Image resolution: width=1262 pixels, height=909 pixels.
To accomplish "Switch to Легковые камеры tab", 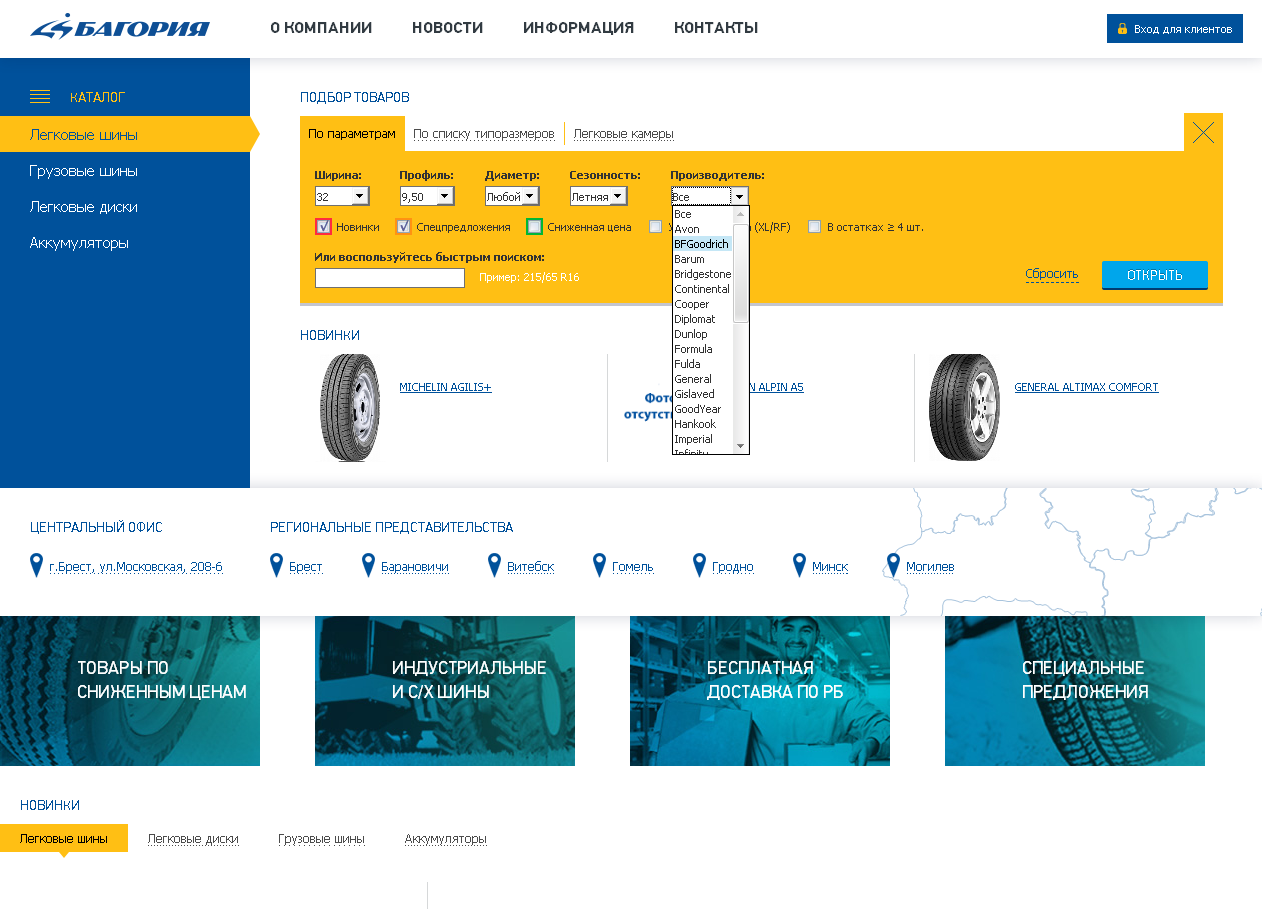I will [623, 133].
